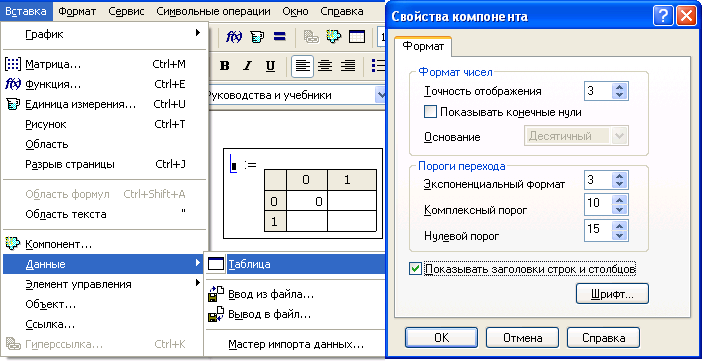
Task: Right-align the text
Action: (x=348, y=66)
